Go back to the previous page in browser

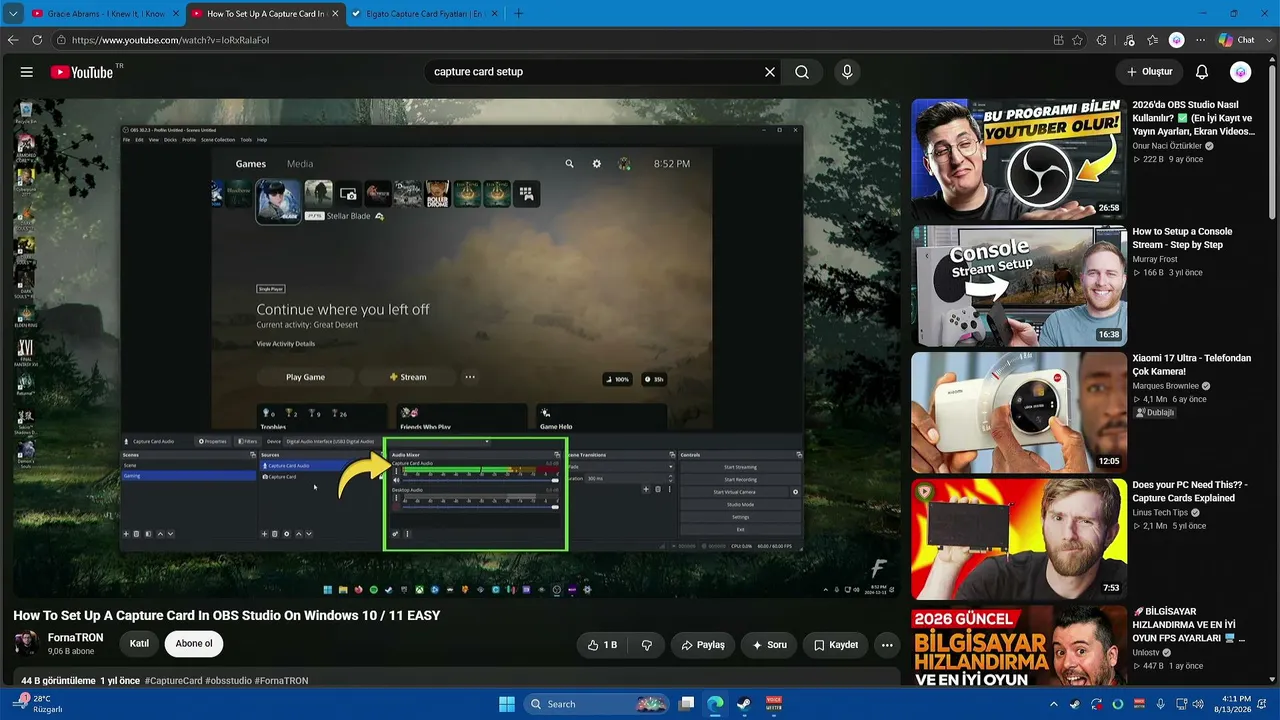(x=13, y=40)
